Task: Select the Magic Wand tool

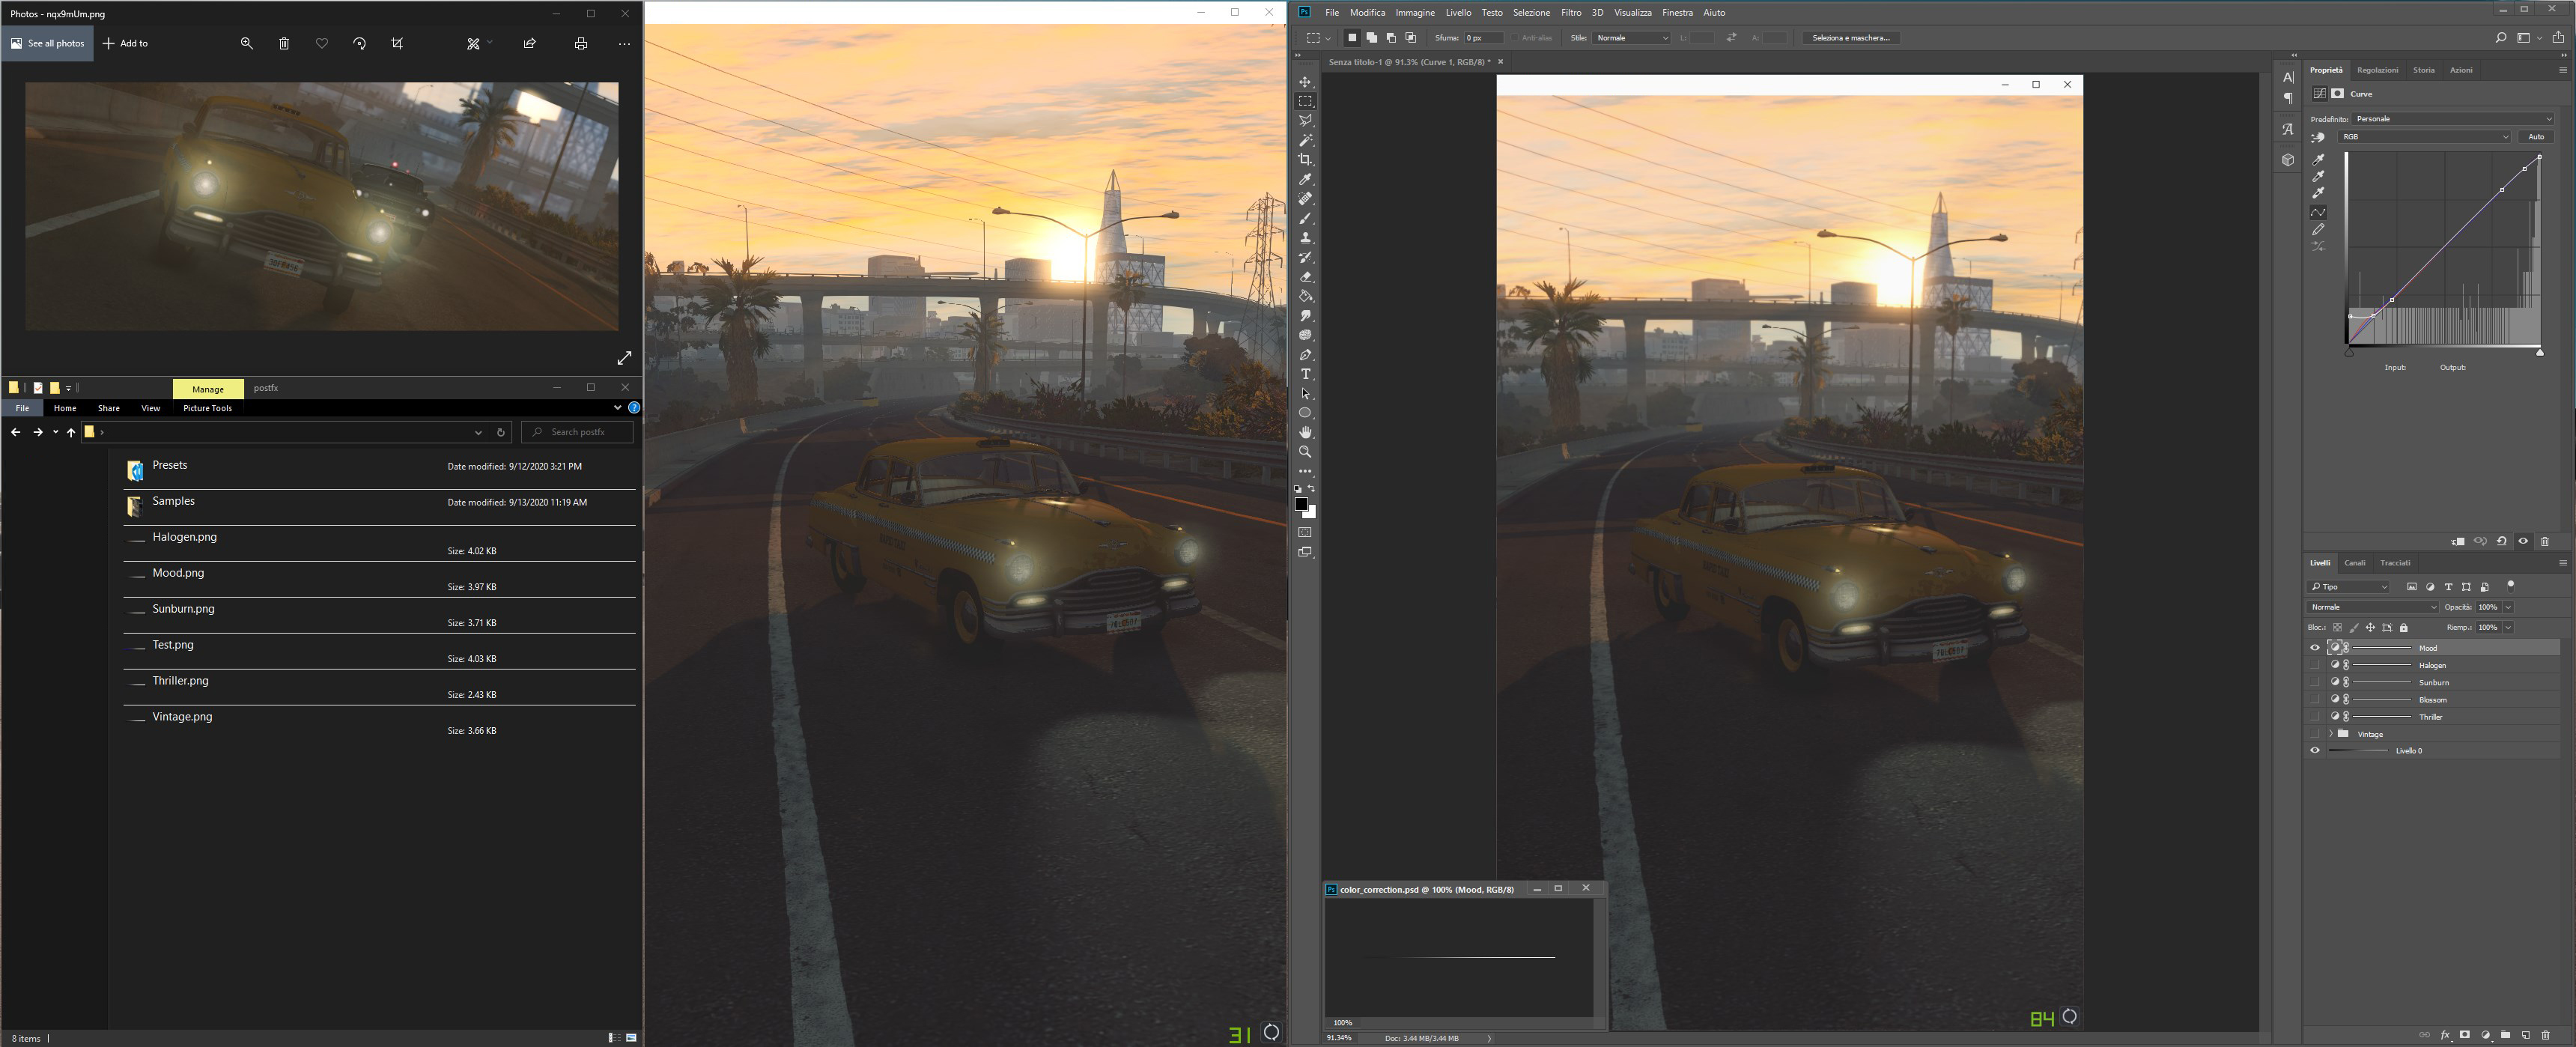Action: [1305, 140]
